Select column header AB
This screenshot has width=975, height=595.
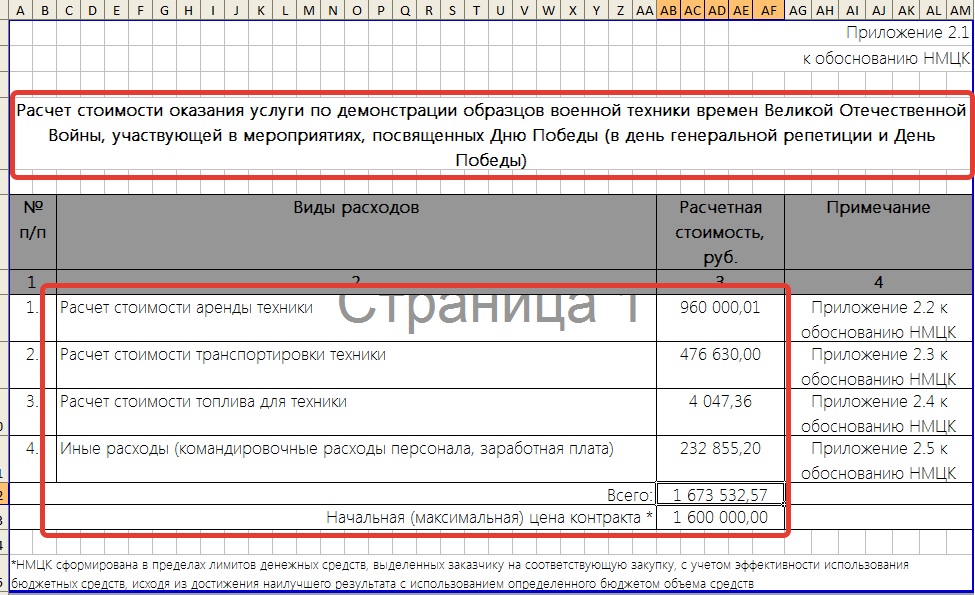[669, 10]
